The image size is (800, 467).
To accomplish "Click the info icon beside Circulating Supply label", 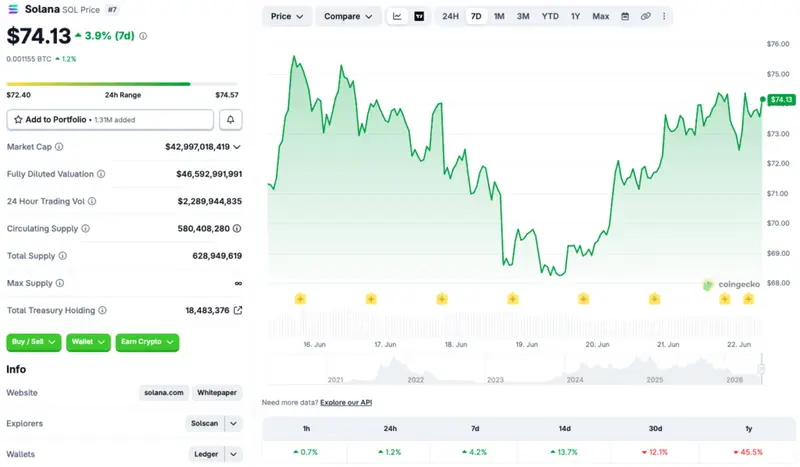I will pos(86,229).
